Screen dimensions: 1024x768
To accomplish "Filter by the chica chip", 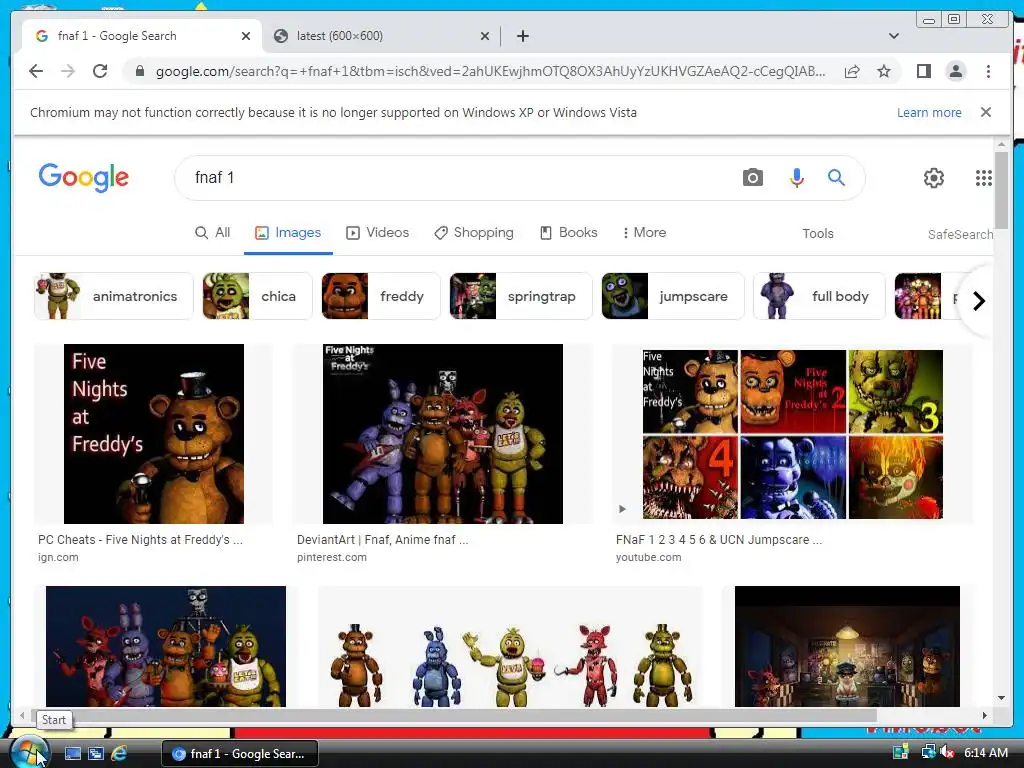I will coord(257,296).
